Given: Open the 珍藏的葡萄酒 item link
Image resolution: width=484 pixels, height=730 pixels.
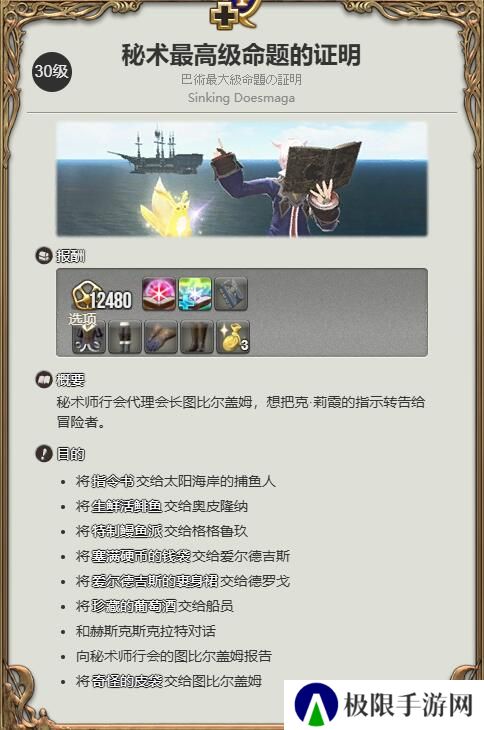Looking at the screenshot, I should click(134, 606).
